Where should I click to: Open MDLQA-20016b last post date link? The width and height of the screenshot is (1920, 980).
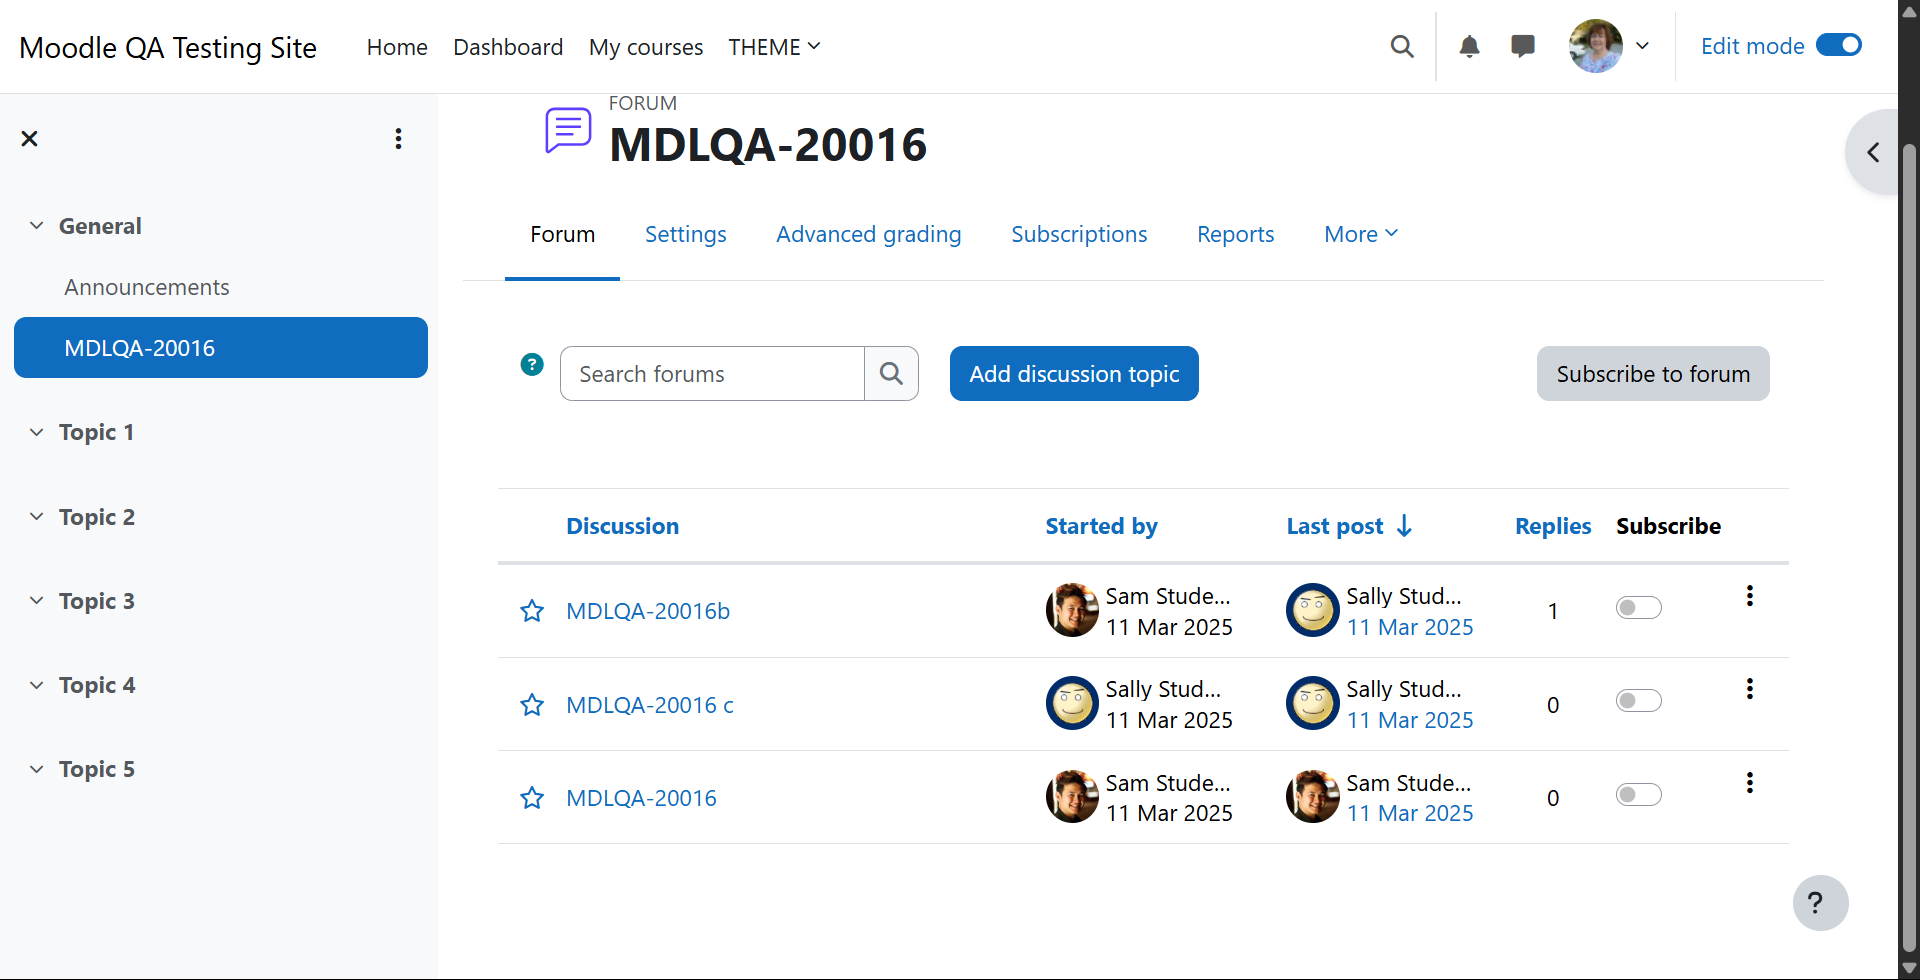click(1410, 627)
